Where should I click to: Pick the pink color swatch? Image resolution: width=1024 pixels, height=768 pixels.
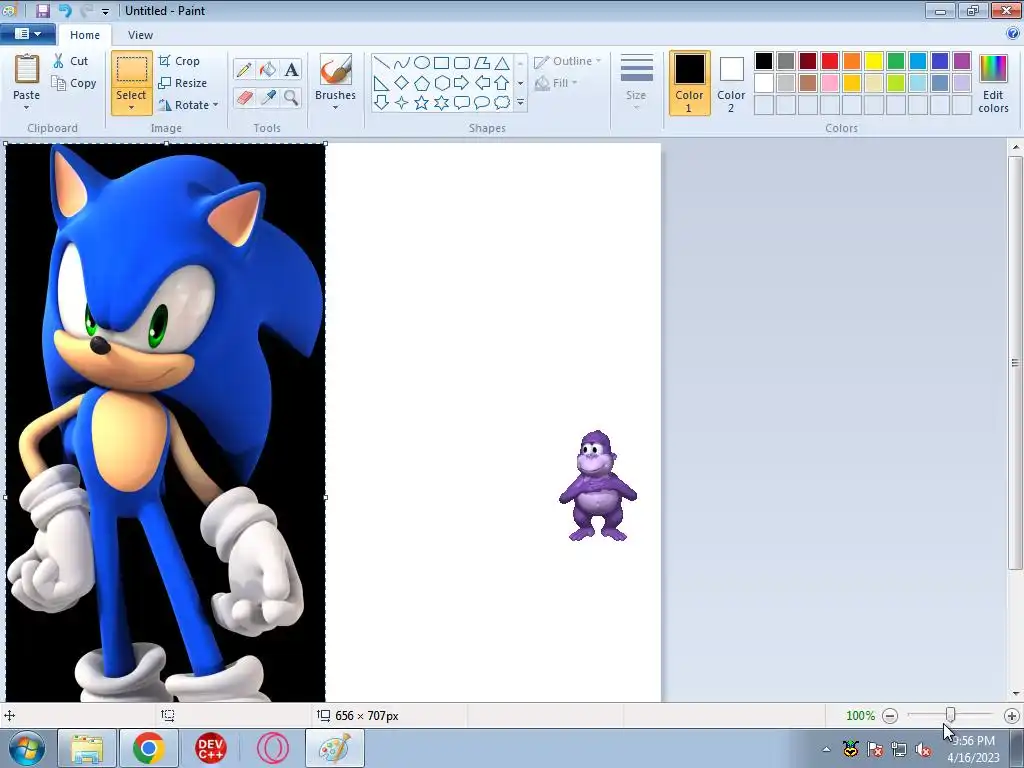(x=830, y=83)
